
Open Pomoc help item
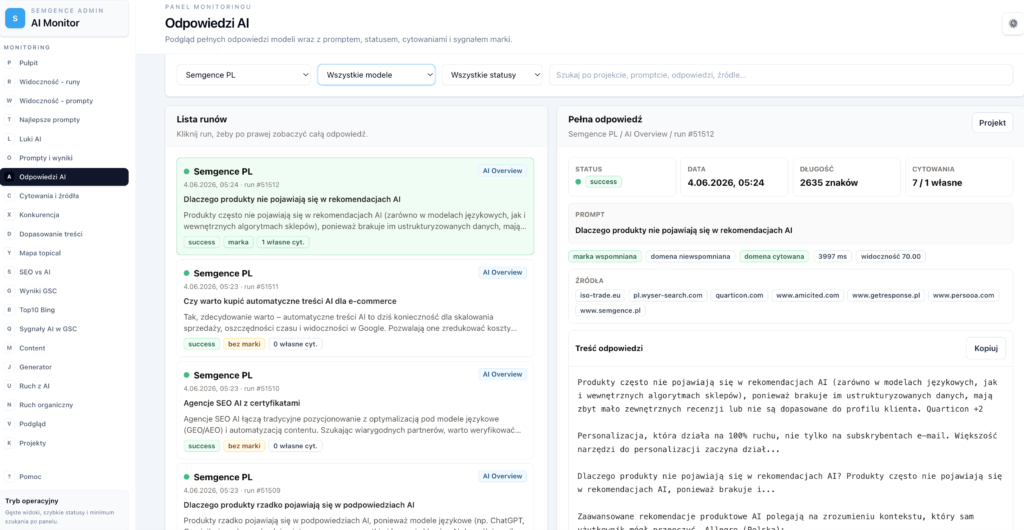[65, 476]
